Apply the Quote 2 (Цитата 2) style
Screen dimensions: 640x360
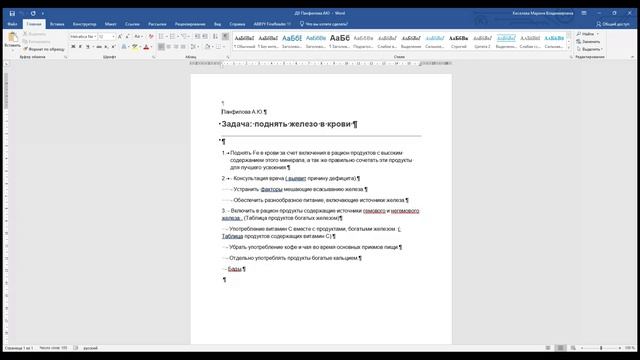[482, 41]
